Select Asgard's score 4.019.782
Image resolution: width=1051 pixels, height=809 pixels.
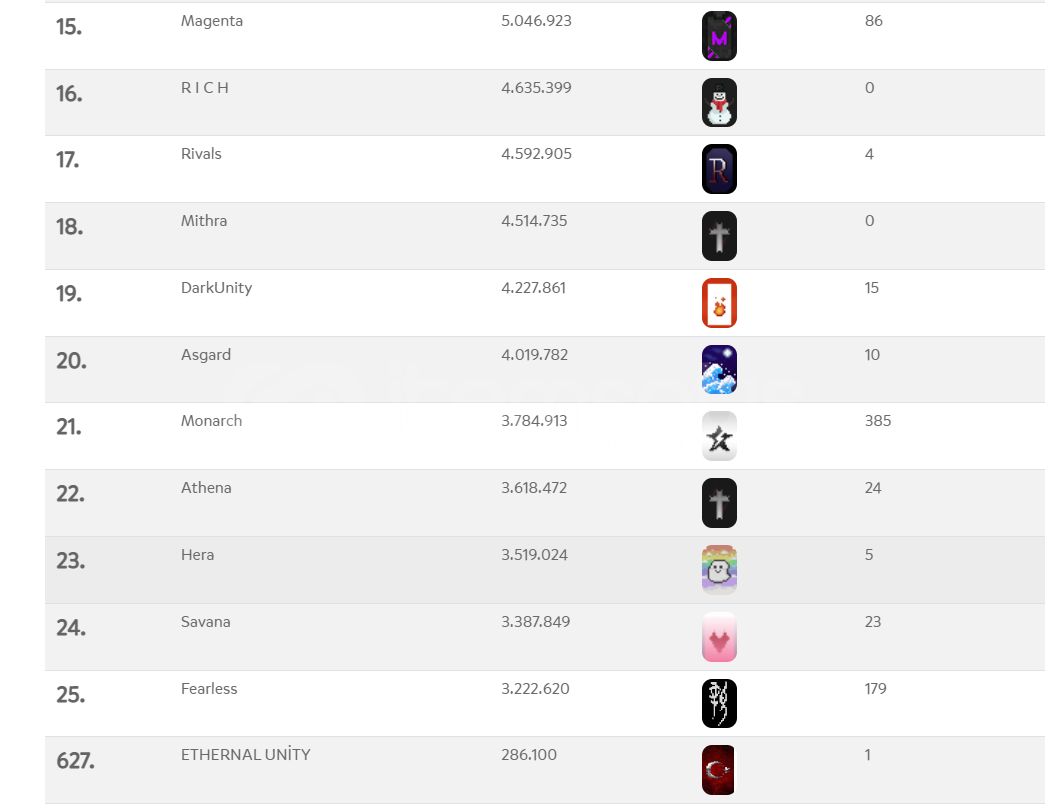(534, 355)
